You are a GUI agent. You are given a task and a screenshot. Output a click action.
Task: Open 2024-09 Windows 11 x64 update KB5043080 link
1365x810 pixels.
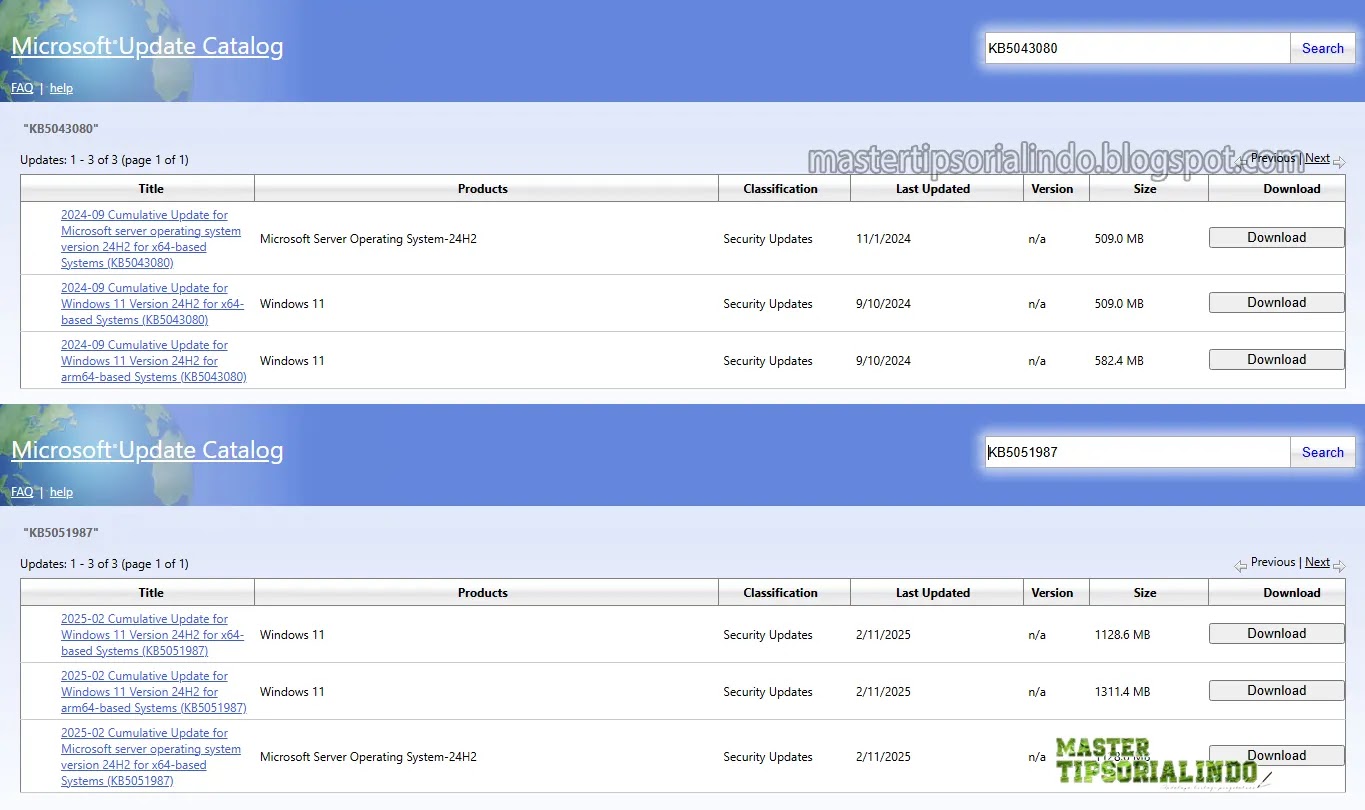(152, 304)
